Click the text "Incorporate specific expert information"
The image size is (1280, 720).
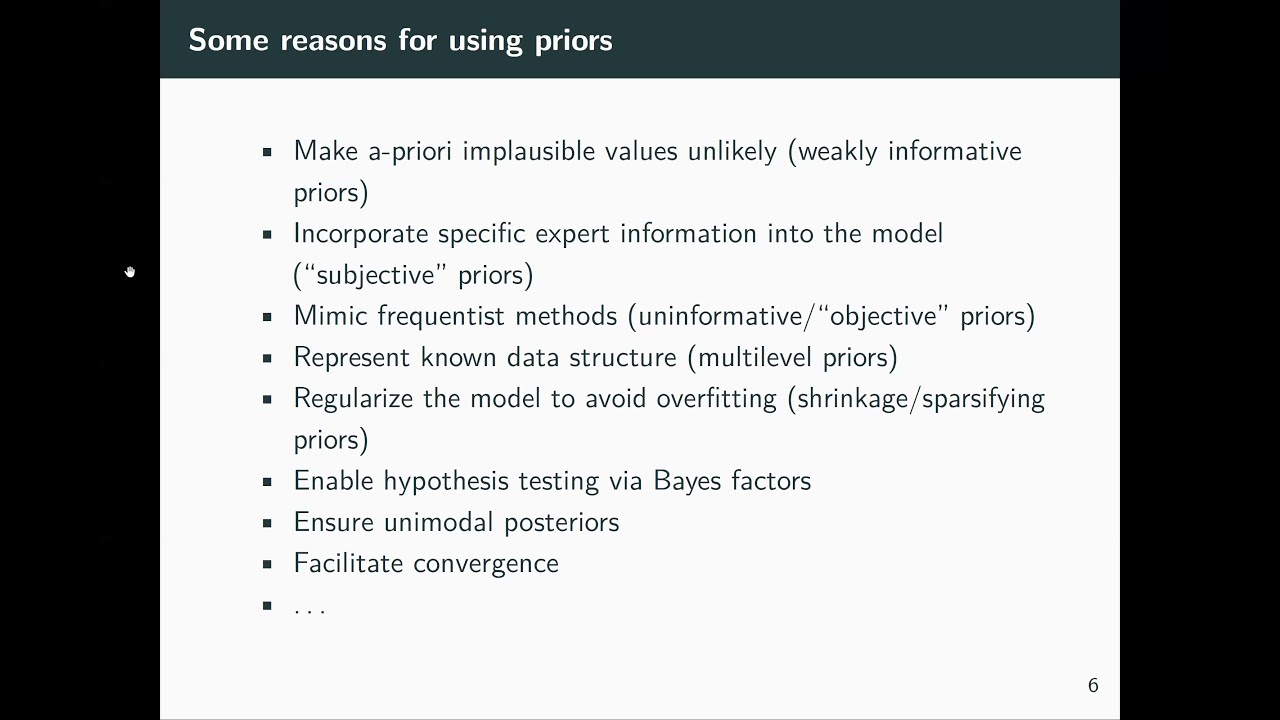point(528,234)
